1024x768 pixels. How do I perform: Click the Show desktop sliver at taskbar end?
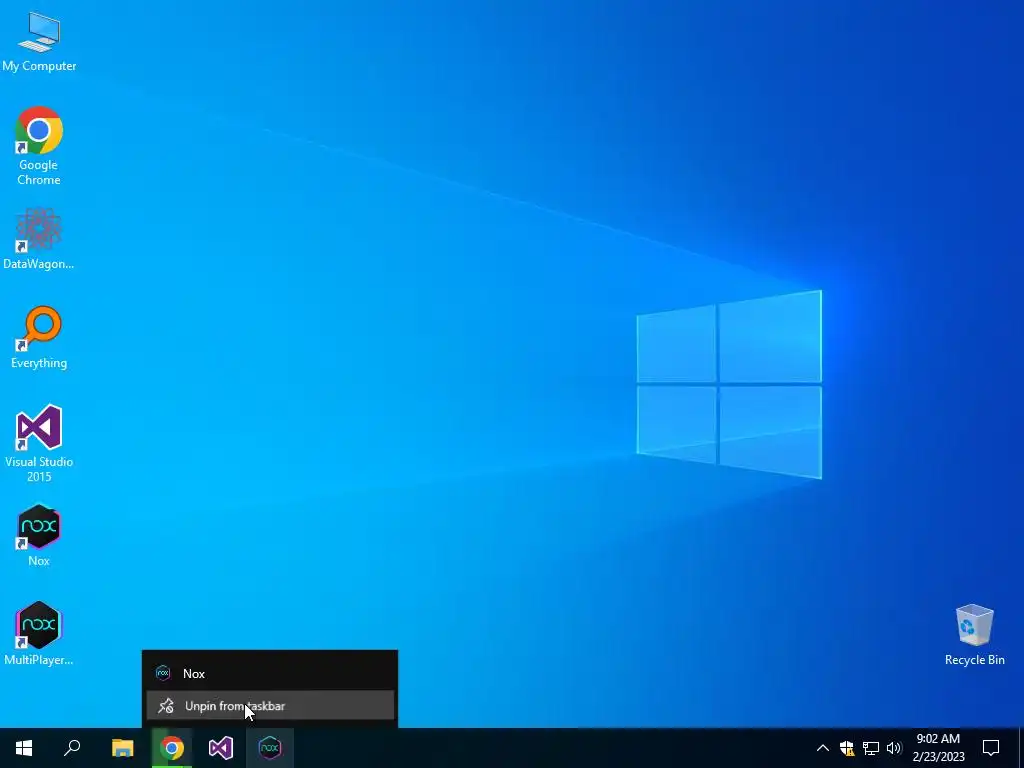[1021, 748]
